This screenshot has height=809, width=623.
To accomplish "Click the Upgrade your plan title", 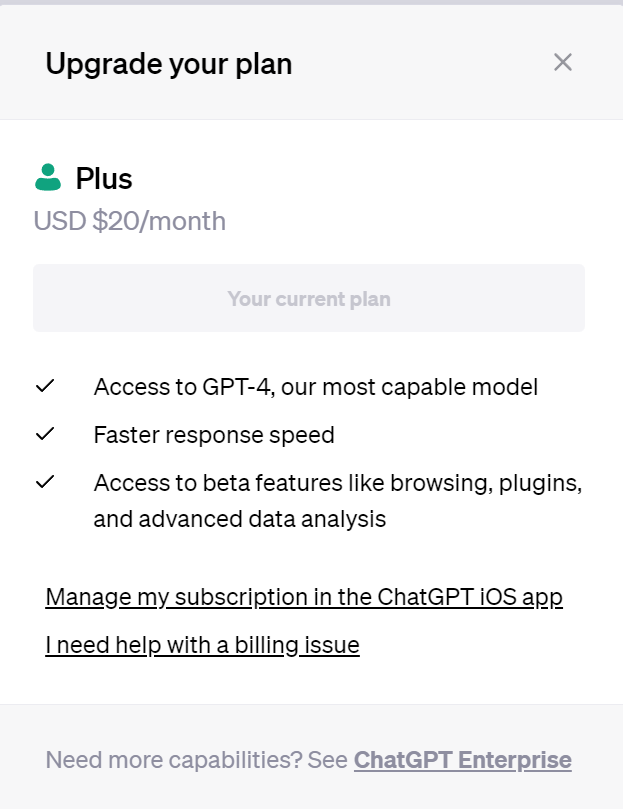I will coord(169,64).
